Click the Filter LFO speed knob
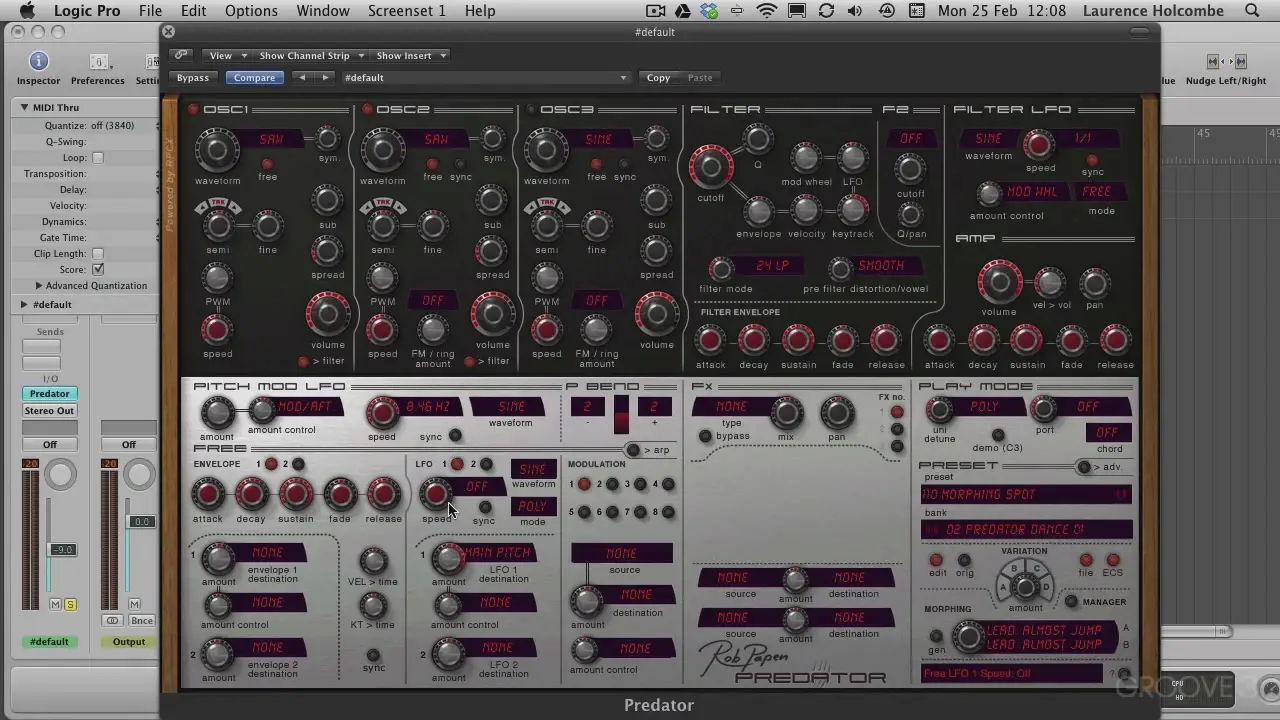1280x720 pixels. (1039, 146)
